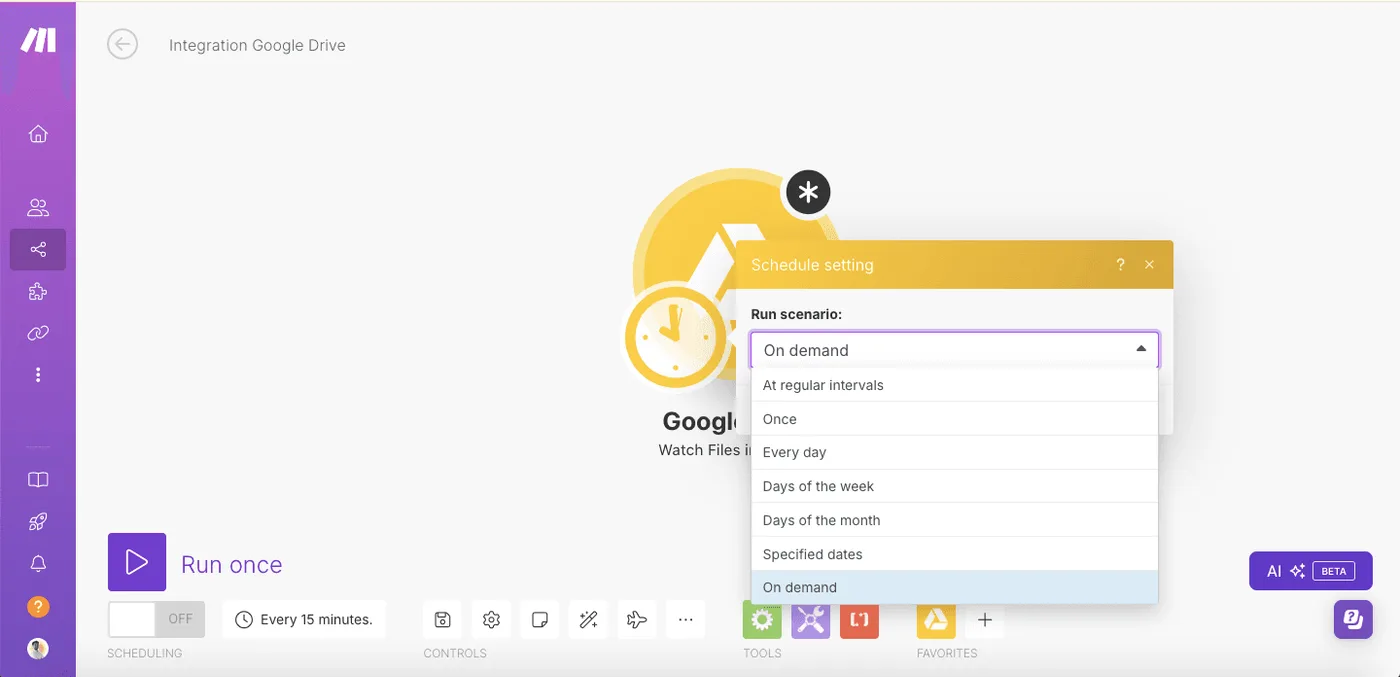Click the Explain flow airplane icon
This screenshot has height=677, width=1400.
click(637, 620)
